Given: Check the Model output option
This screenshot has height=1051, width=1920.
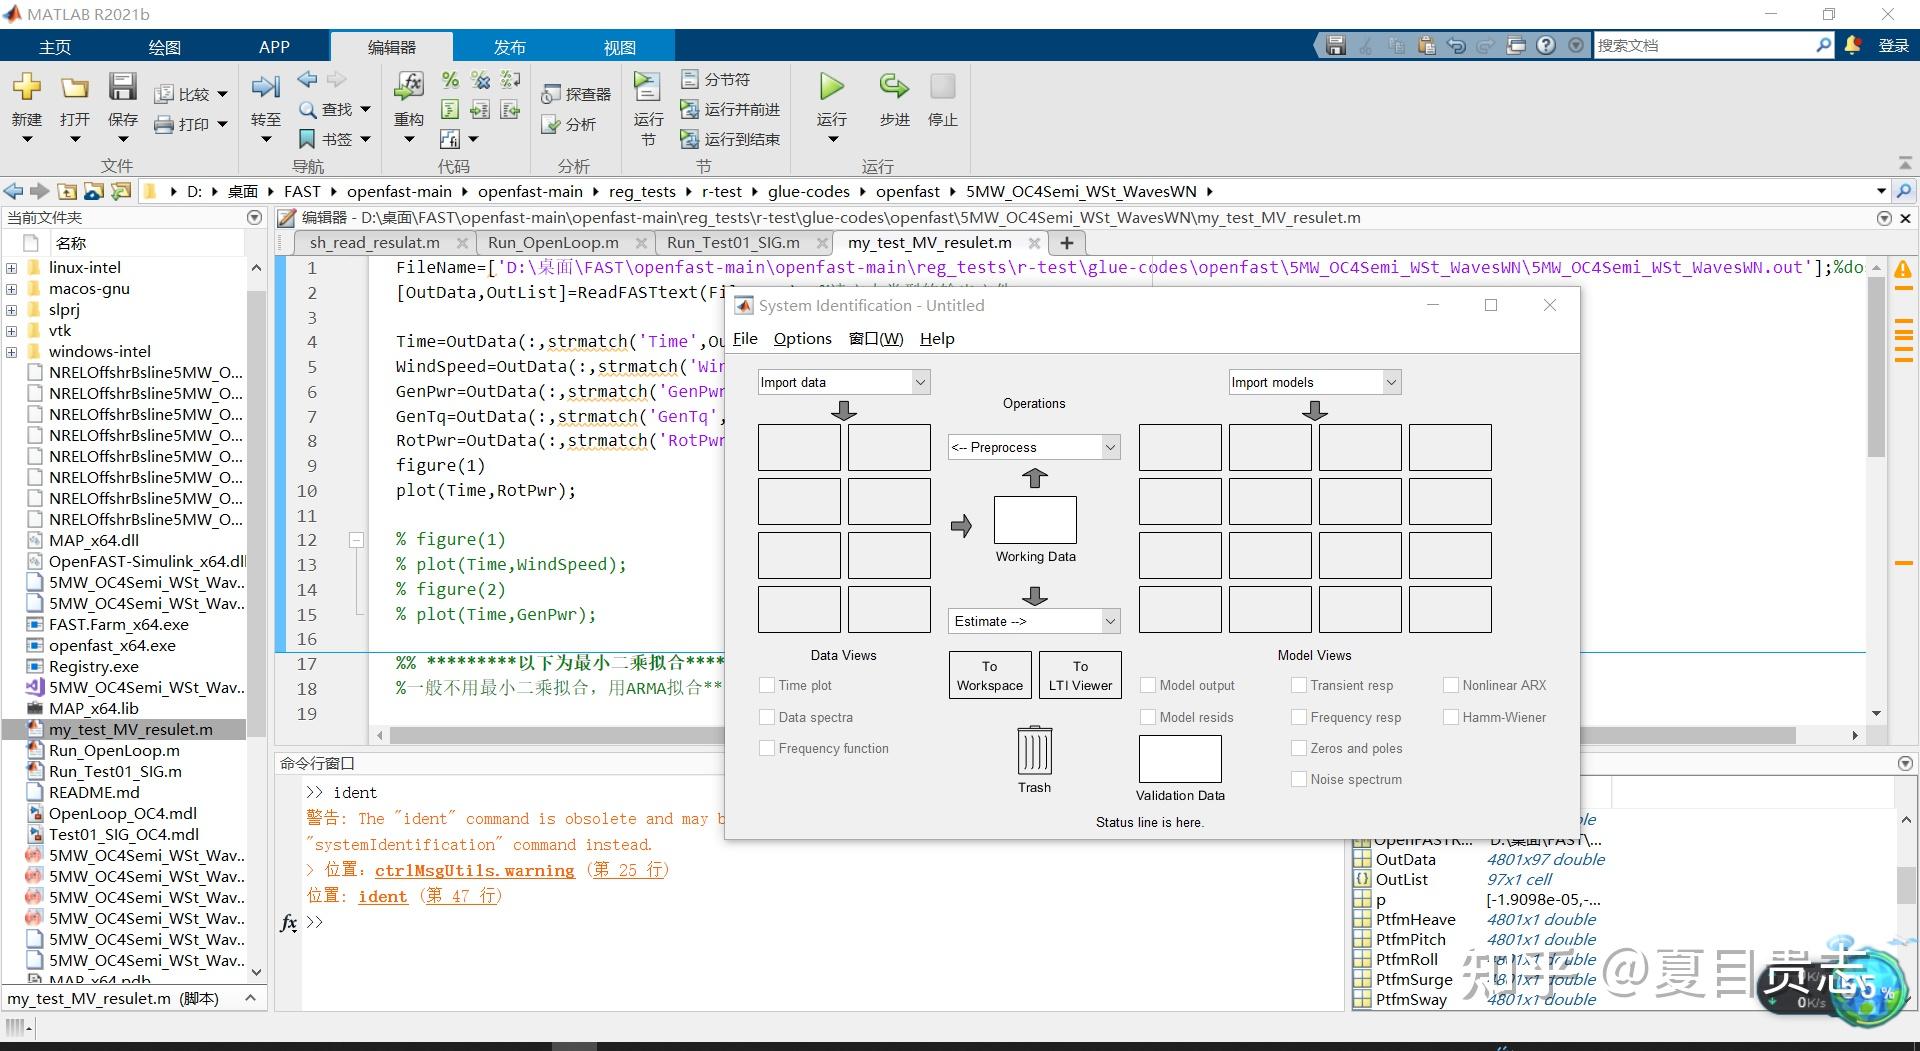Looking at the screenshot, I should coord(1148,685).
